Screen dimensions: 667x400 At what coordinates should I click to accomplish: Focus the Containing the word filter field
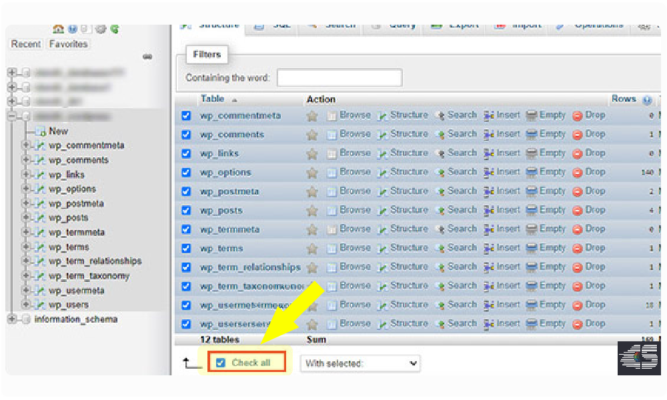[x=339, y=78]
